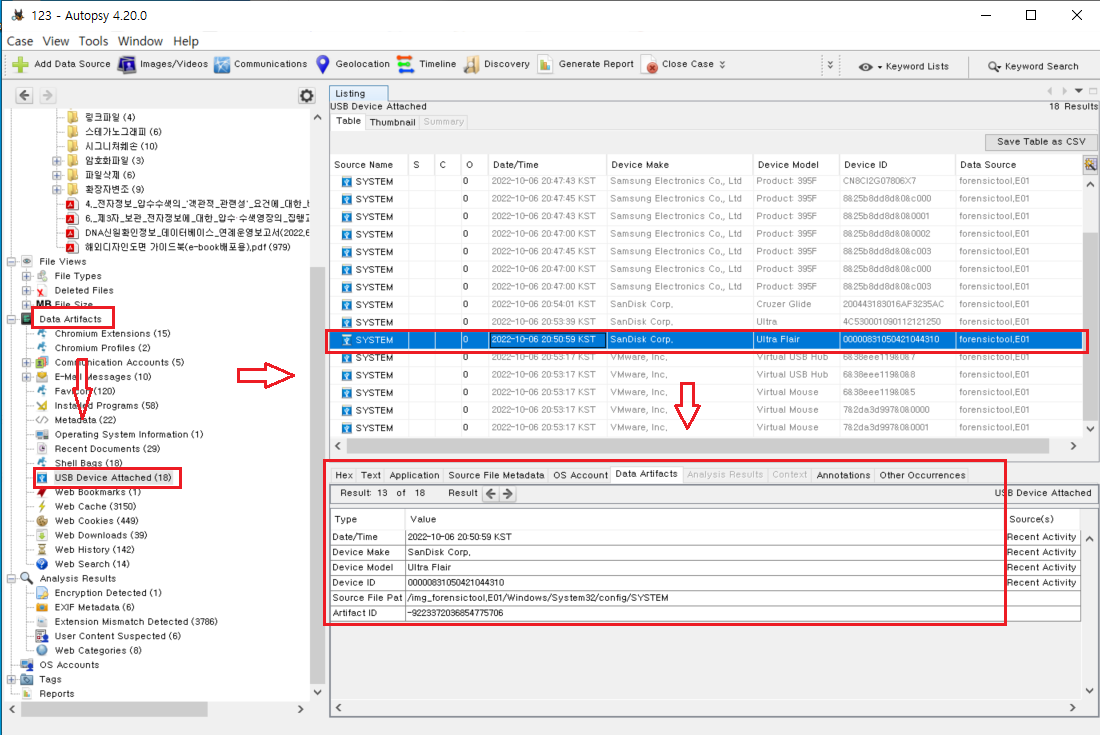Switch to the Annotations tab
Screen dimensions: 1100x735
point(843,475)
